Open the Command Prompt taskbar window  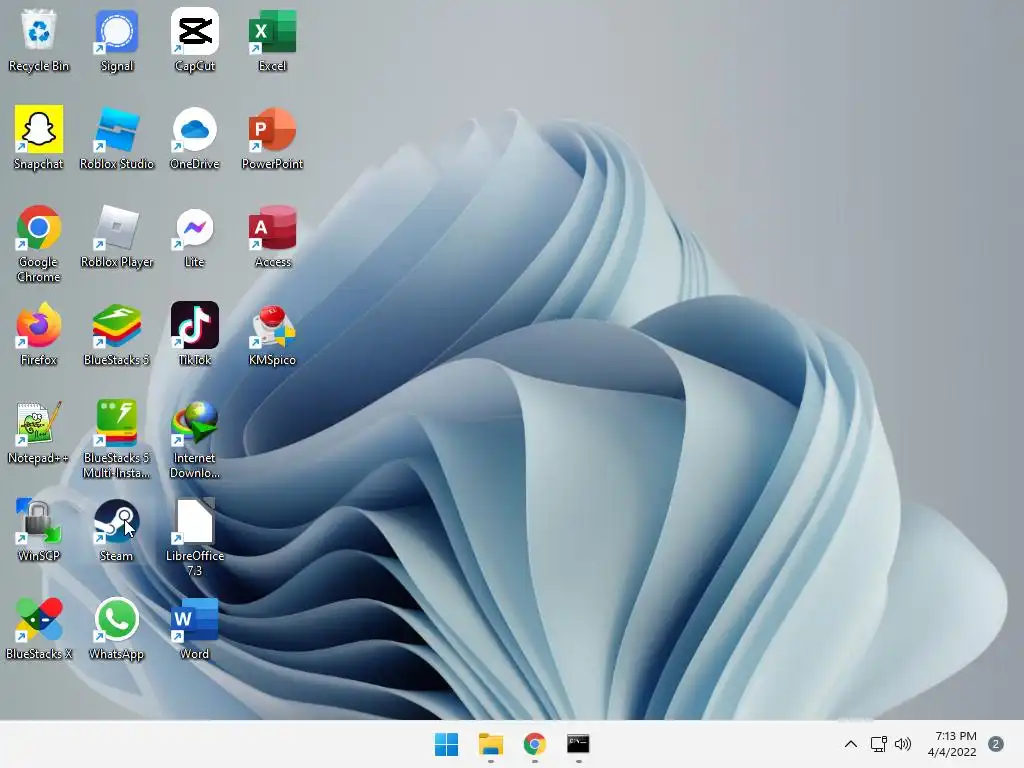tap(578, 744)
